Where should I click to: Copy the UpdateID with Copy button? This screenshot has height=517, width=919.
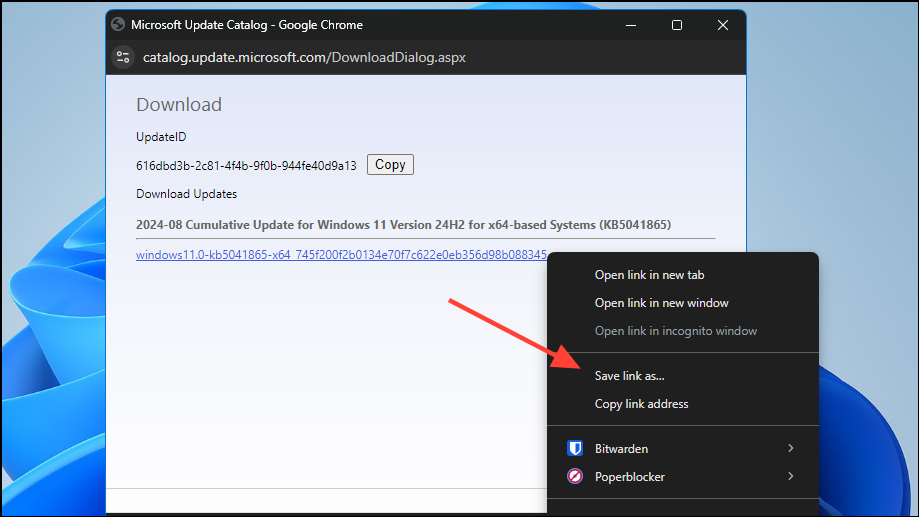(390, 165)
